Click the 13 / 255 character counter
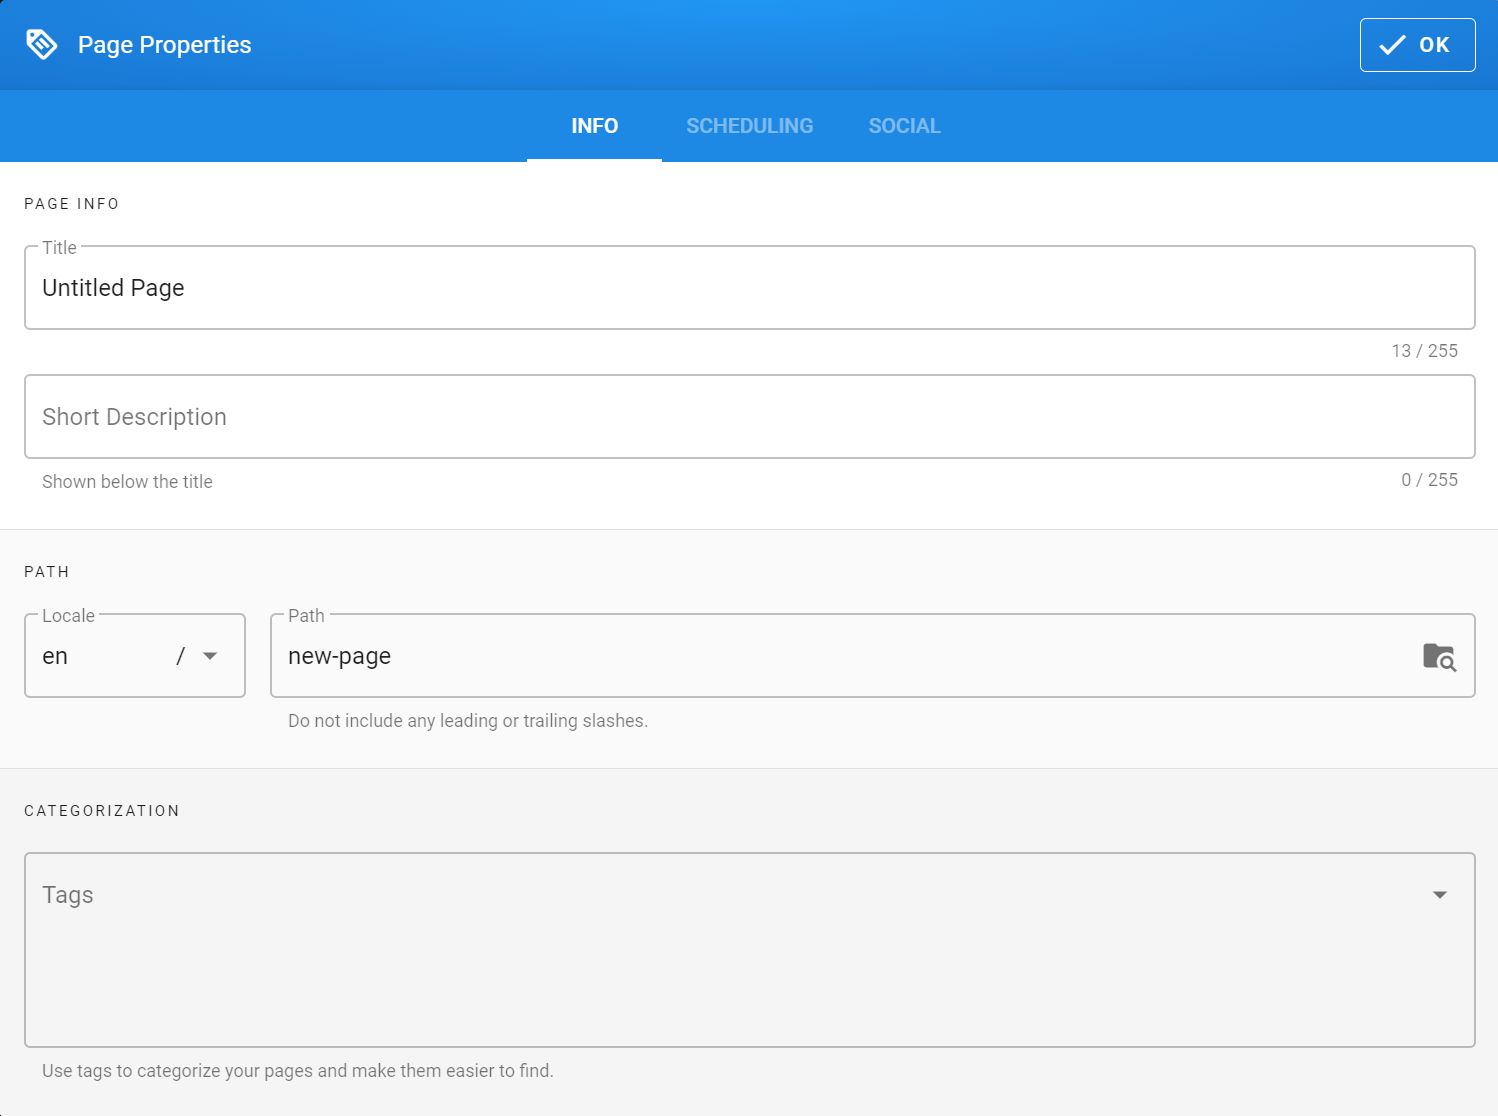1498x1116 pixels. click(x=1424, y=351)
